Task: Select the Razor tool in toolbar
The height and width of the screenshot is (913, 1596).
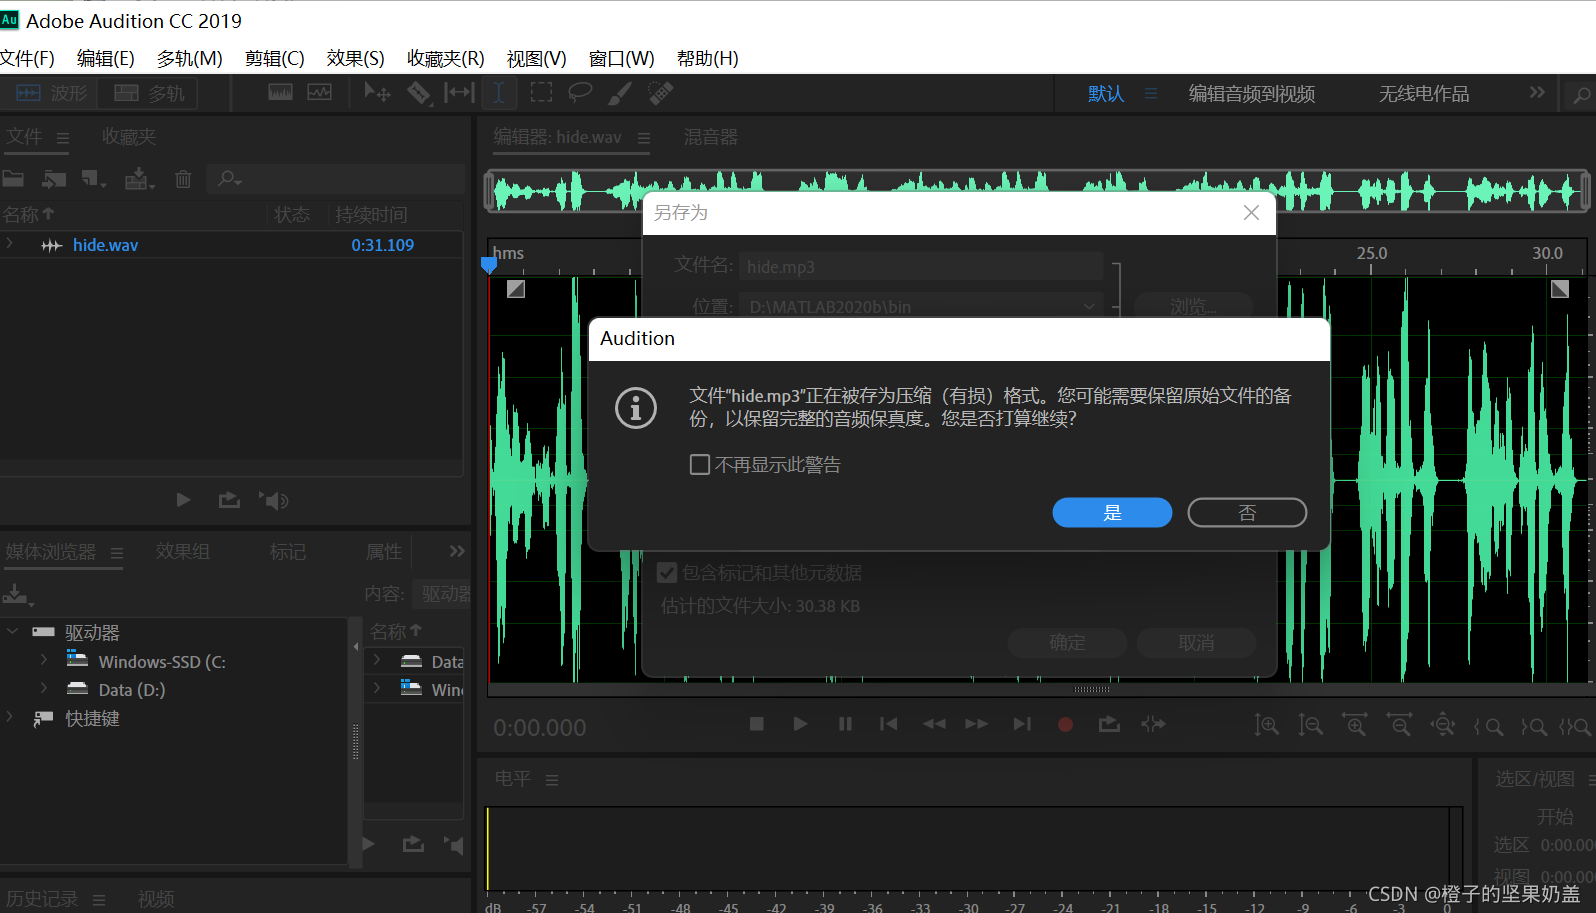Action: tap(418, 93)
